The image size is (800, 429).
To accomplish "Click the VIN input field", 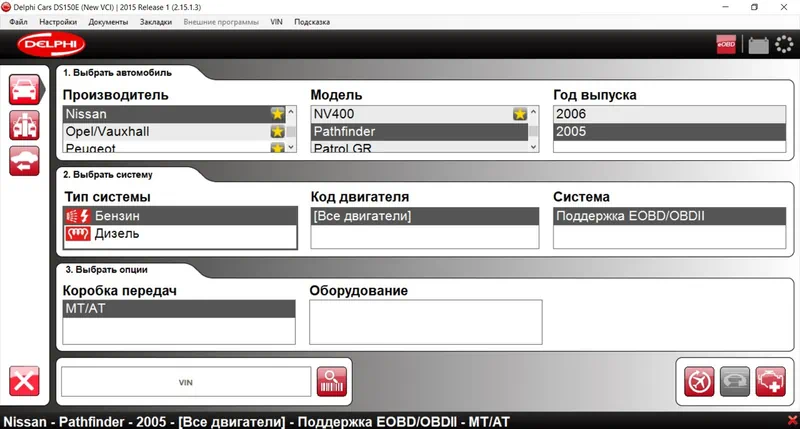I will 186,382.
